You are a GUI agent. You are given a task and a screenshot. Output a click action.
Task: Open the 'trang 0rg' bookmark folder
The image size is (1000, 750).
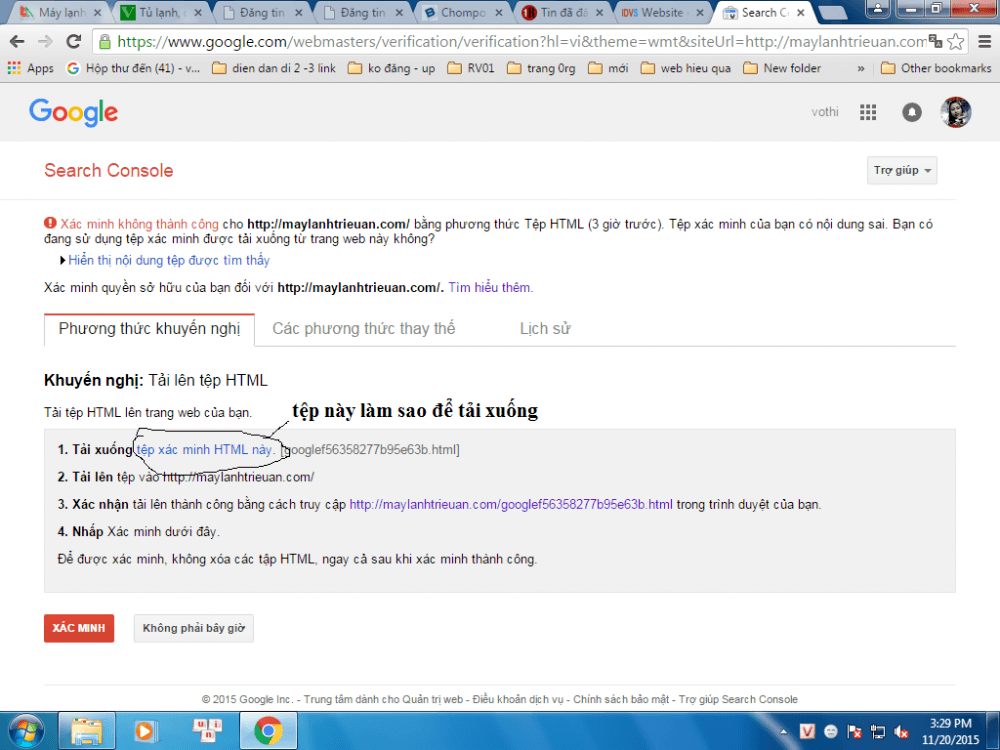pyautogui.click(x=541, y=68)
